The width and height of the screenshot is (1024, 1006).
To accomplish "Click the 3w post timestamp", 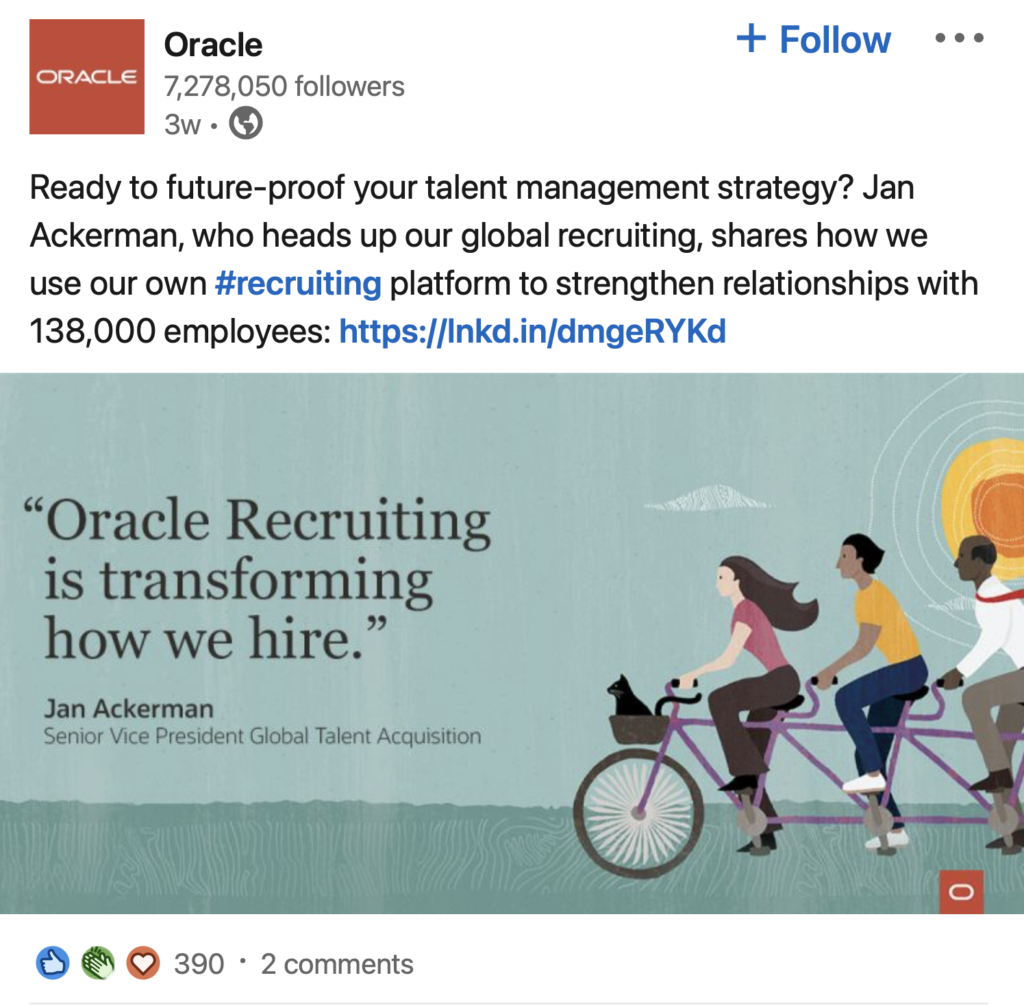I will 182,123.
